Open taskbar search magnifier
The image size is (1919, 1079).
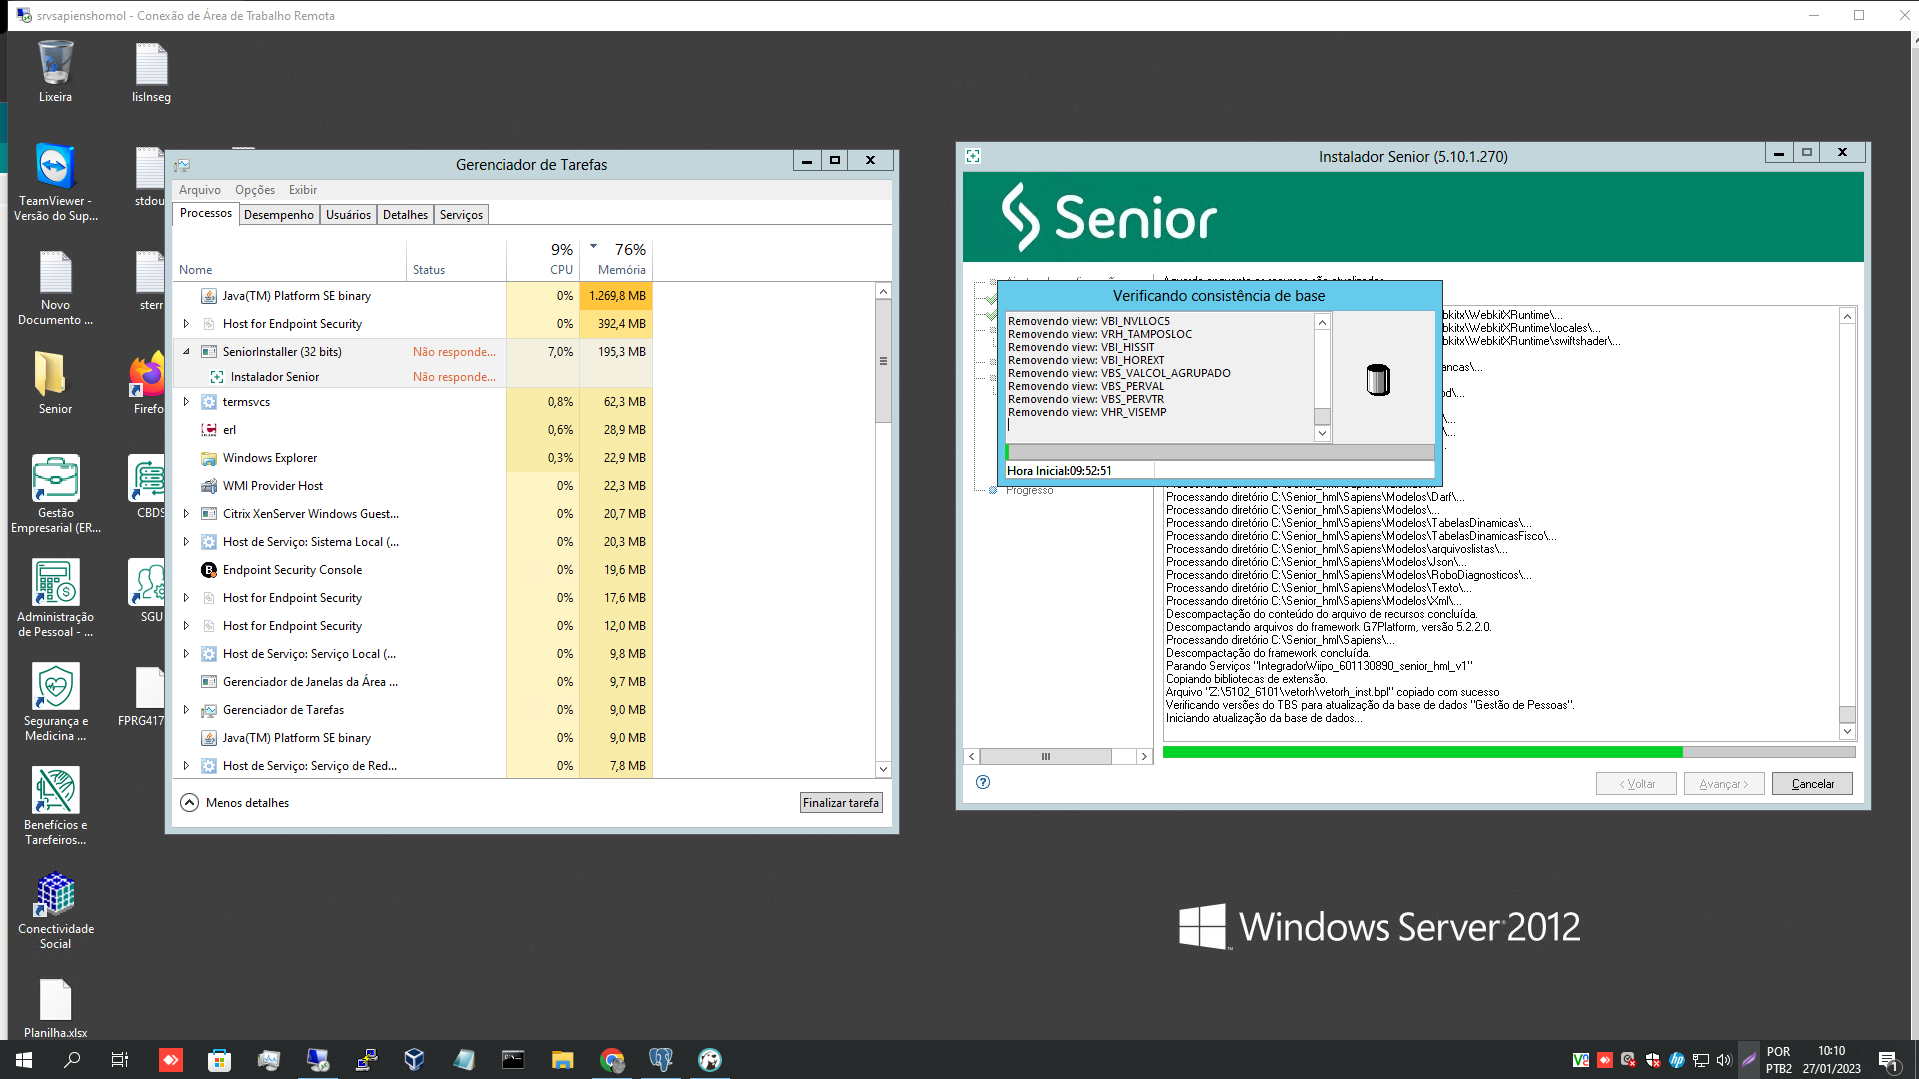point(72,1060)
